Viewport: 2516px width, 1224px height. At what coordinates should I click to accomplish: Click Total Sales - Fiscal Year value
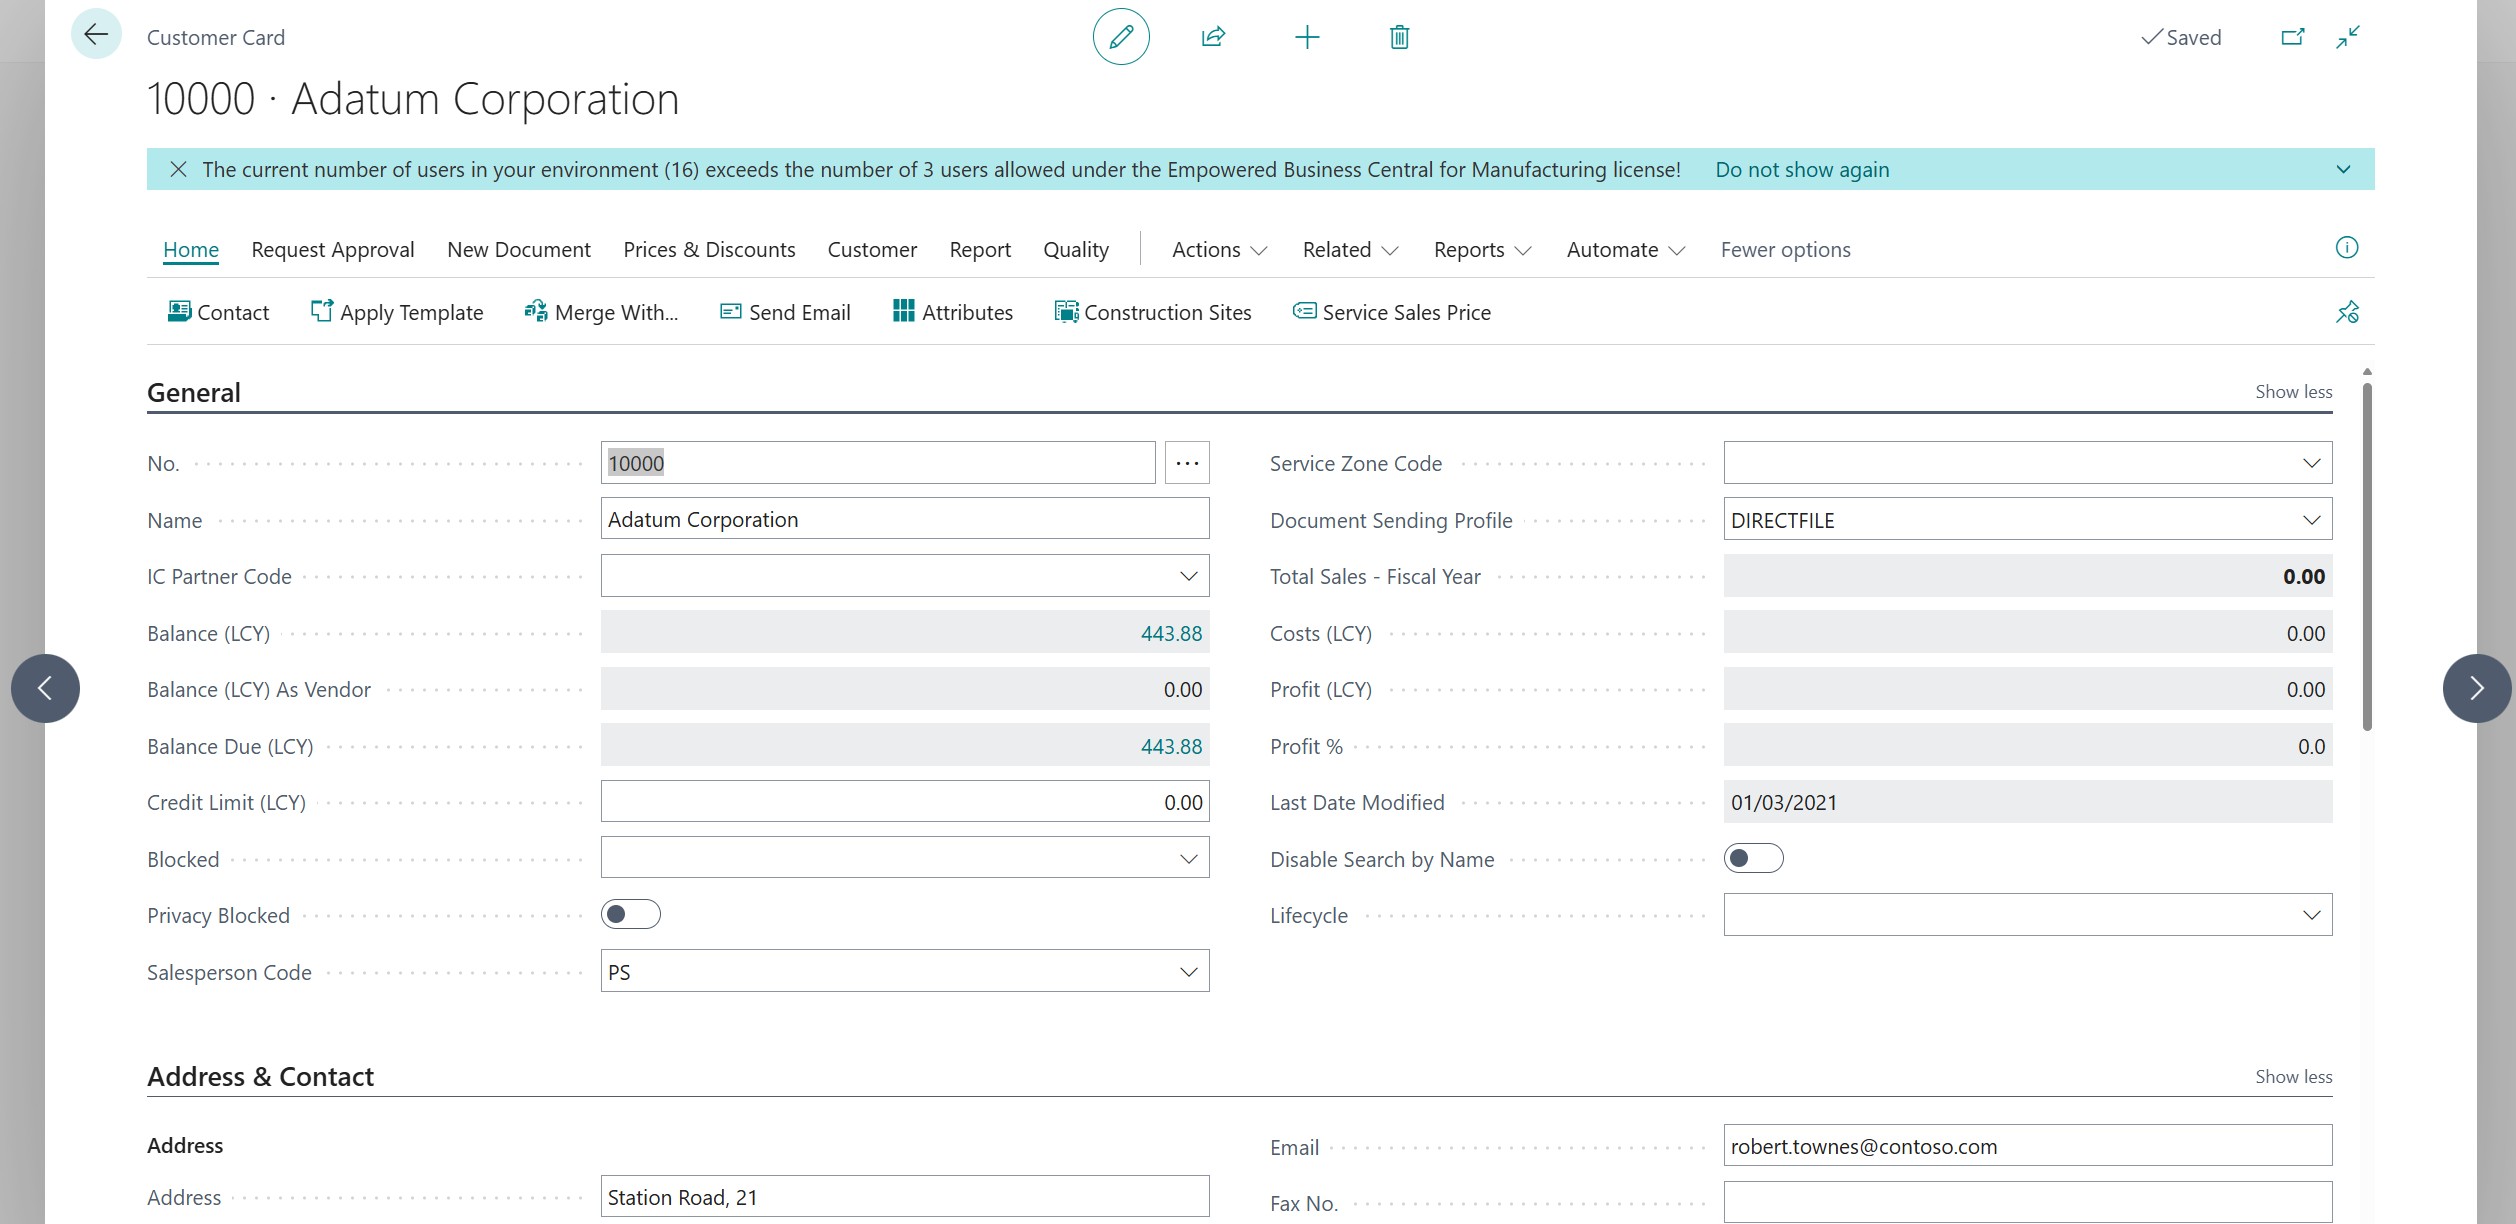2028,576
